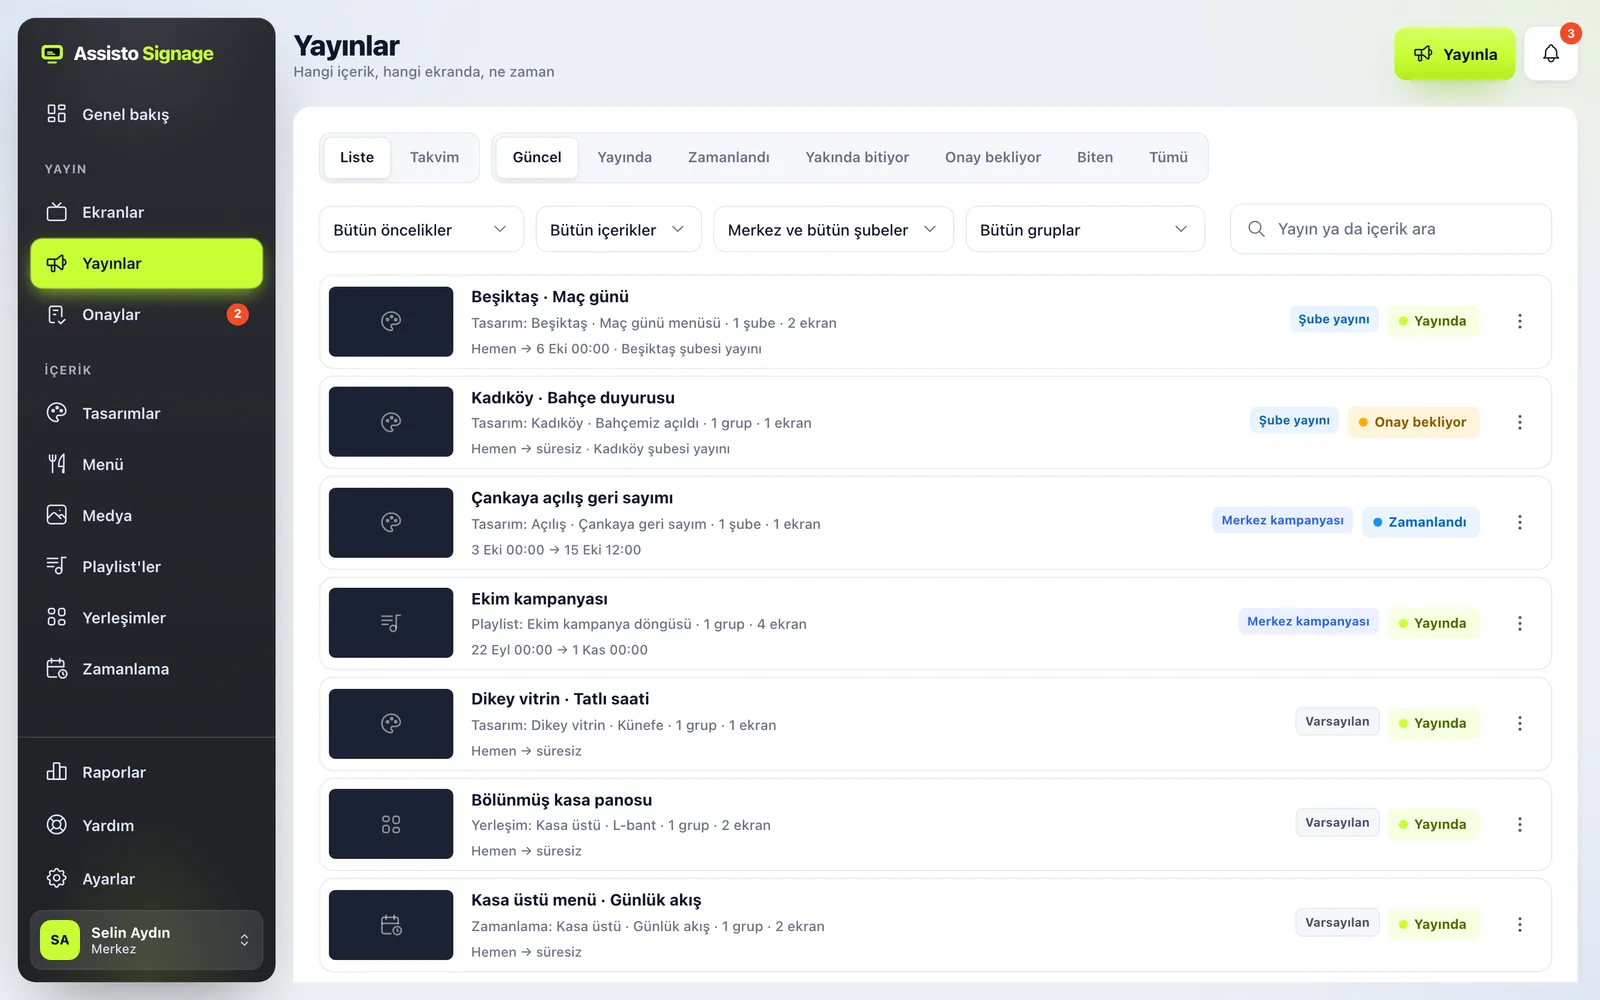Open Ekim kampanyası playlist thumbnail
The height and width of the screenshot is (1000, 1600).
pyautogui.click(x=391, y=623)
